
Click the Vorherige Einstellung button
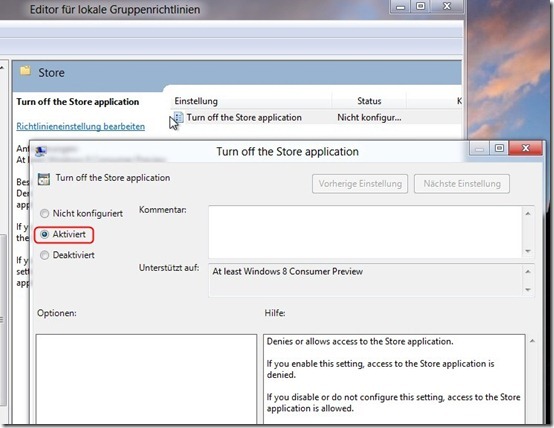[360, 184]
